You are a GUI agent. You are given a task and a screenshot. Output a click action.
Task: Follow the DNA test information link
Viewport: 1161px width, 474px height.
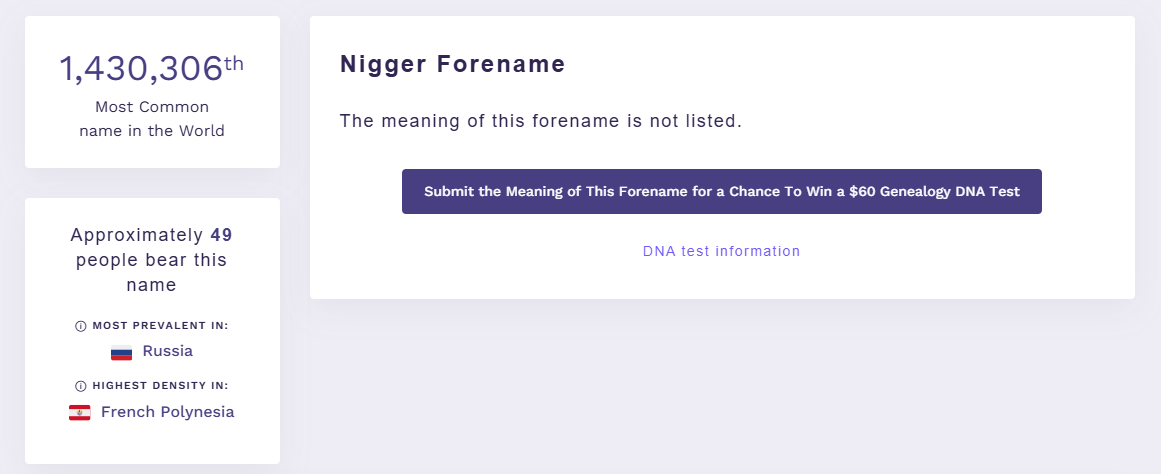[x=721, y=251]
